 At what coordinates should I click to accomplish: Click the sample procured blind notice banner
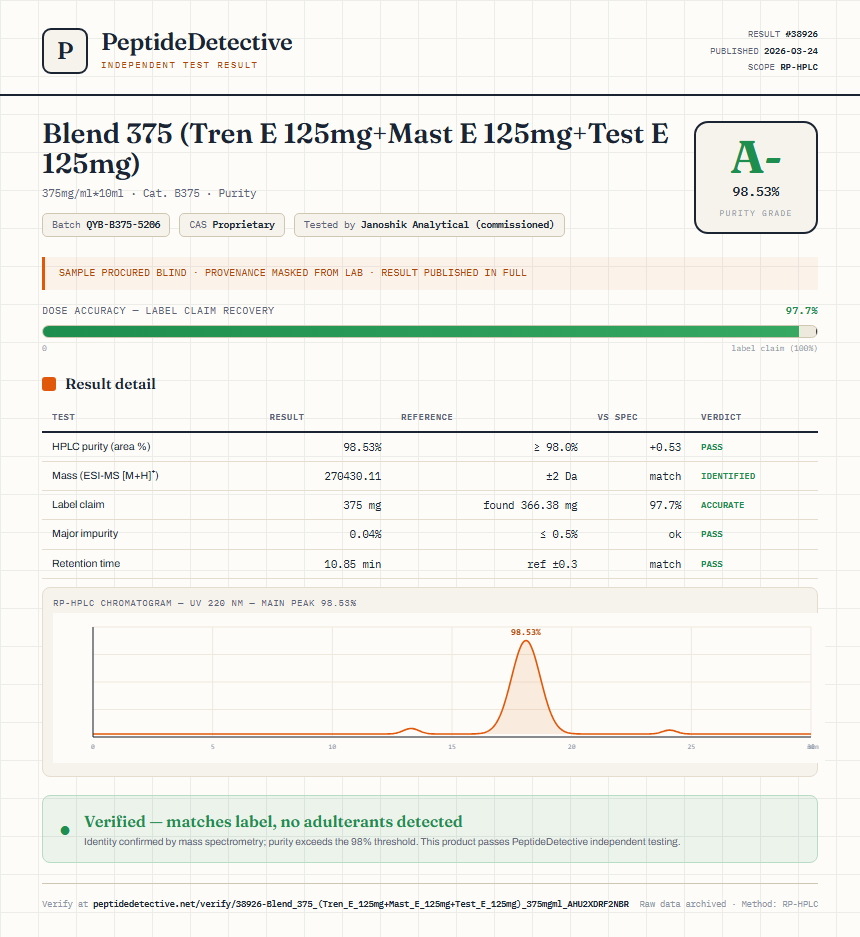[430, 273]
